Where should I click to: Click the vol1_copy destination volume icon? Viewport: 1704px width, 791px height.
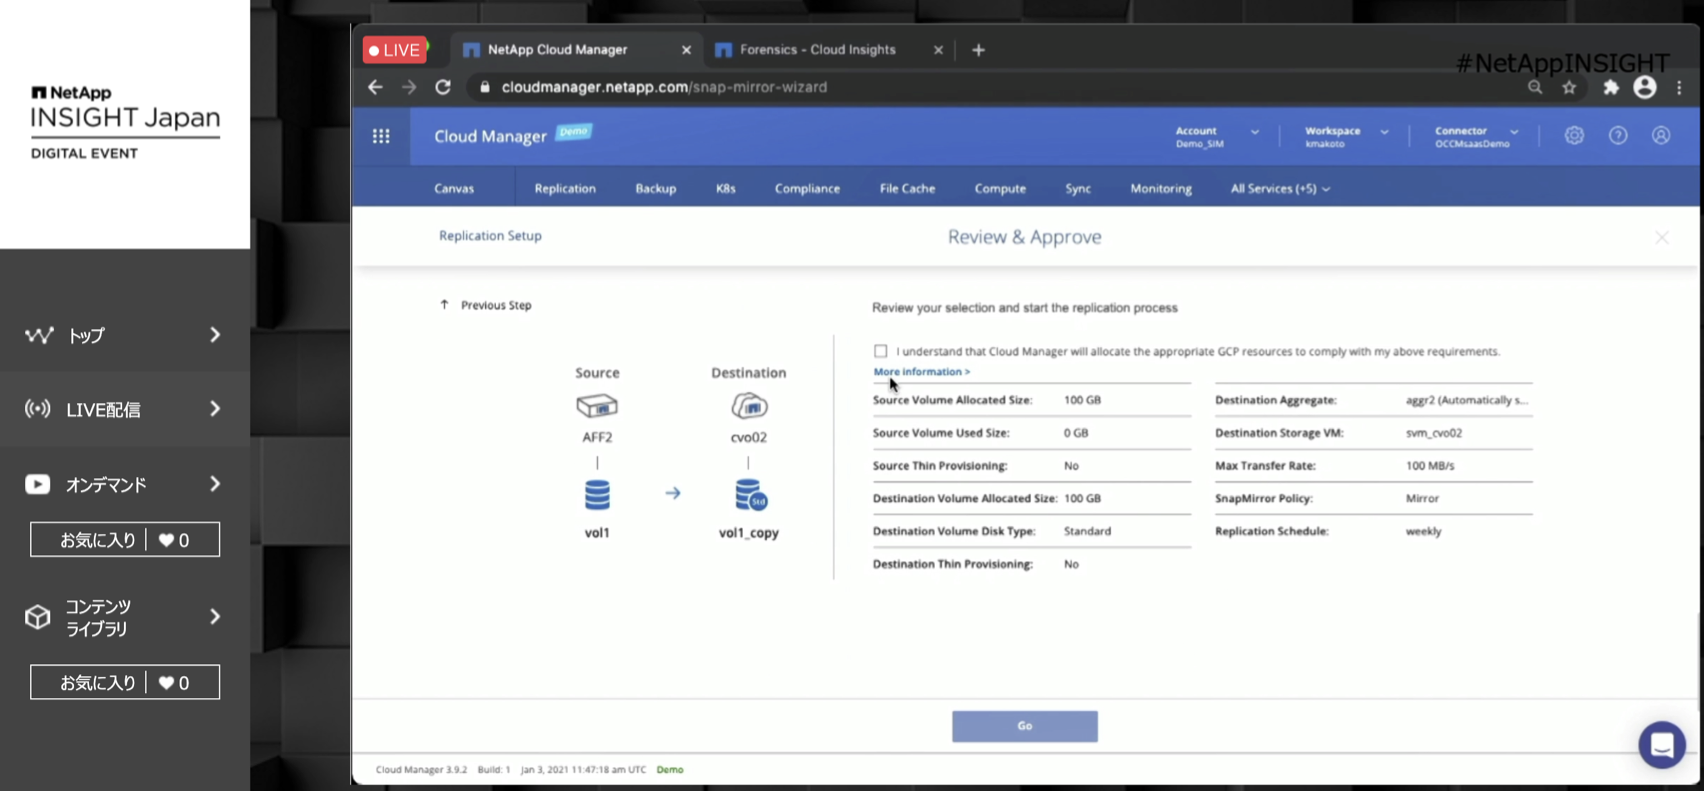[x=750, y=495]
